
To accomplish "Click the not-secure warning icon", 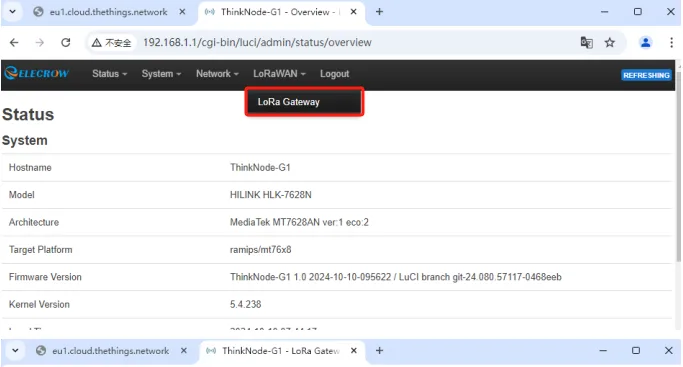I will 97,43.
